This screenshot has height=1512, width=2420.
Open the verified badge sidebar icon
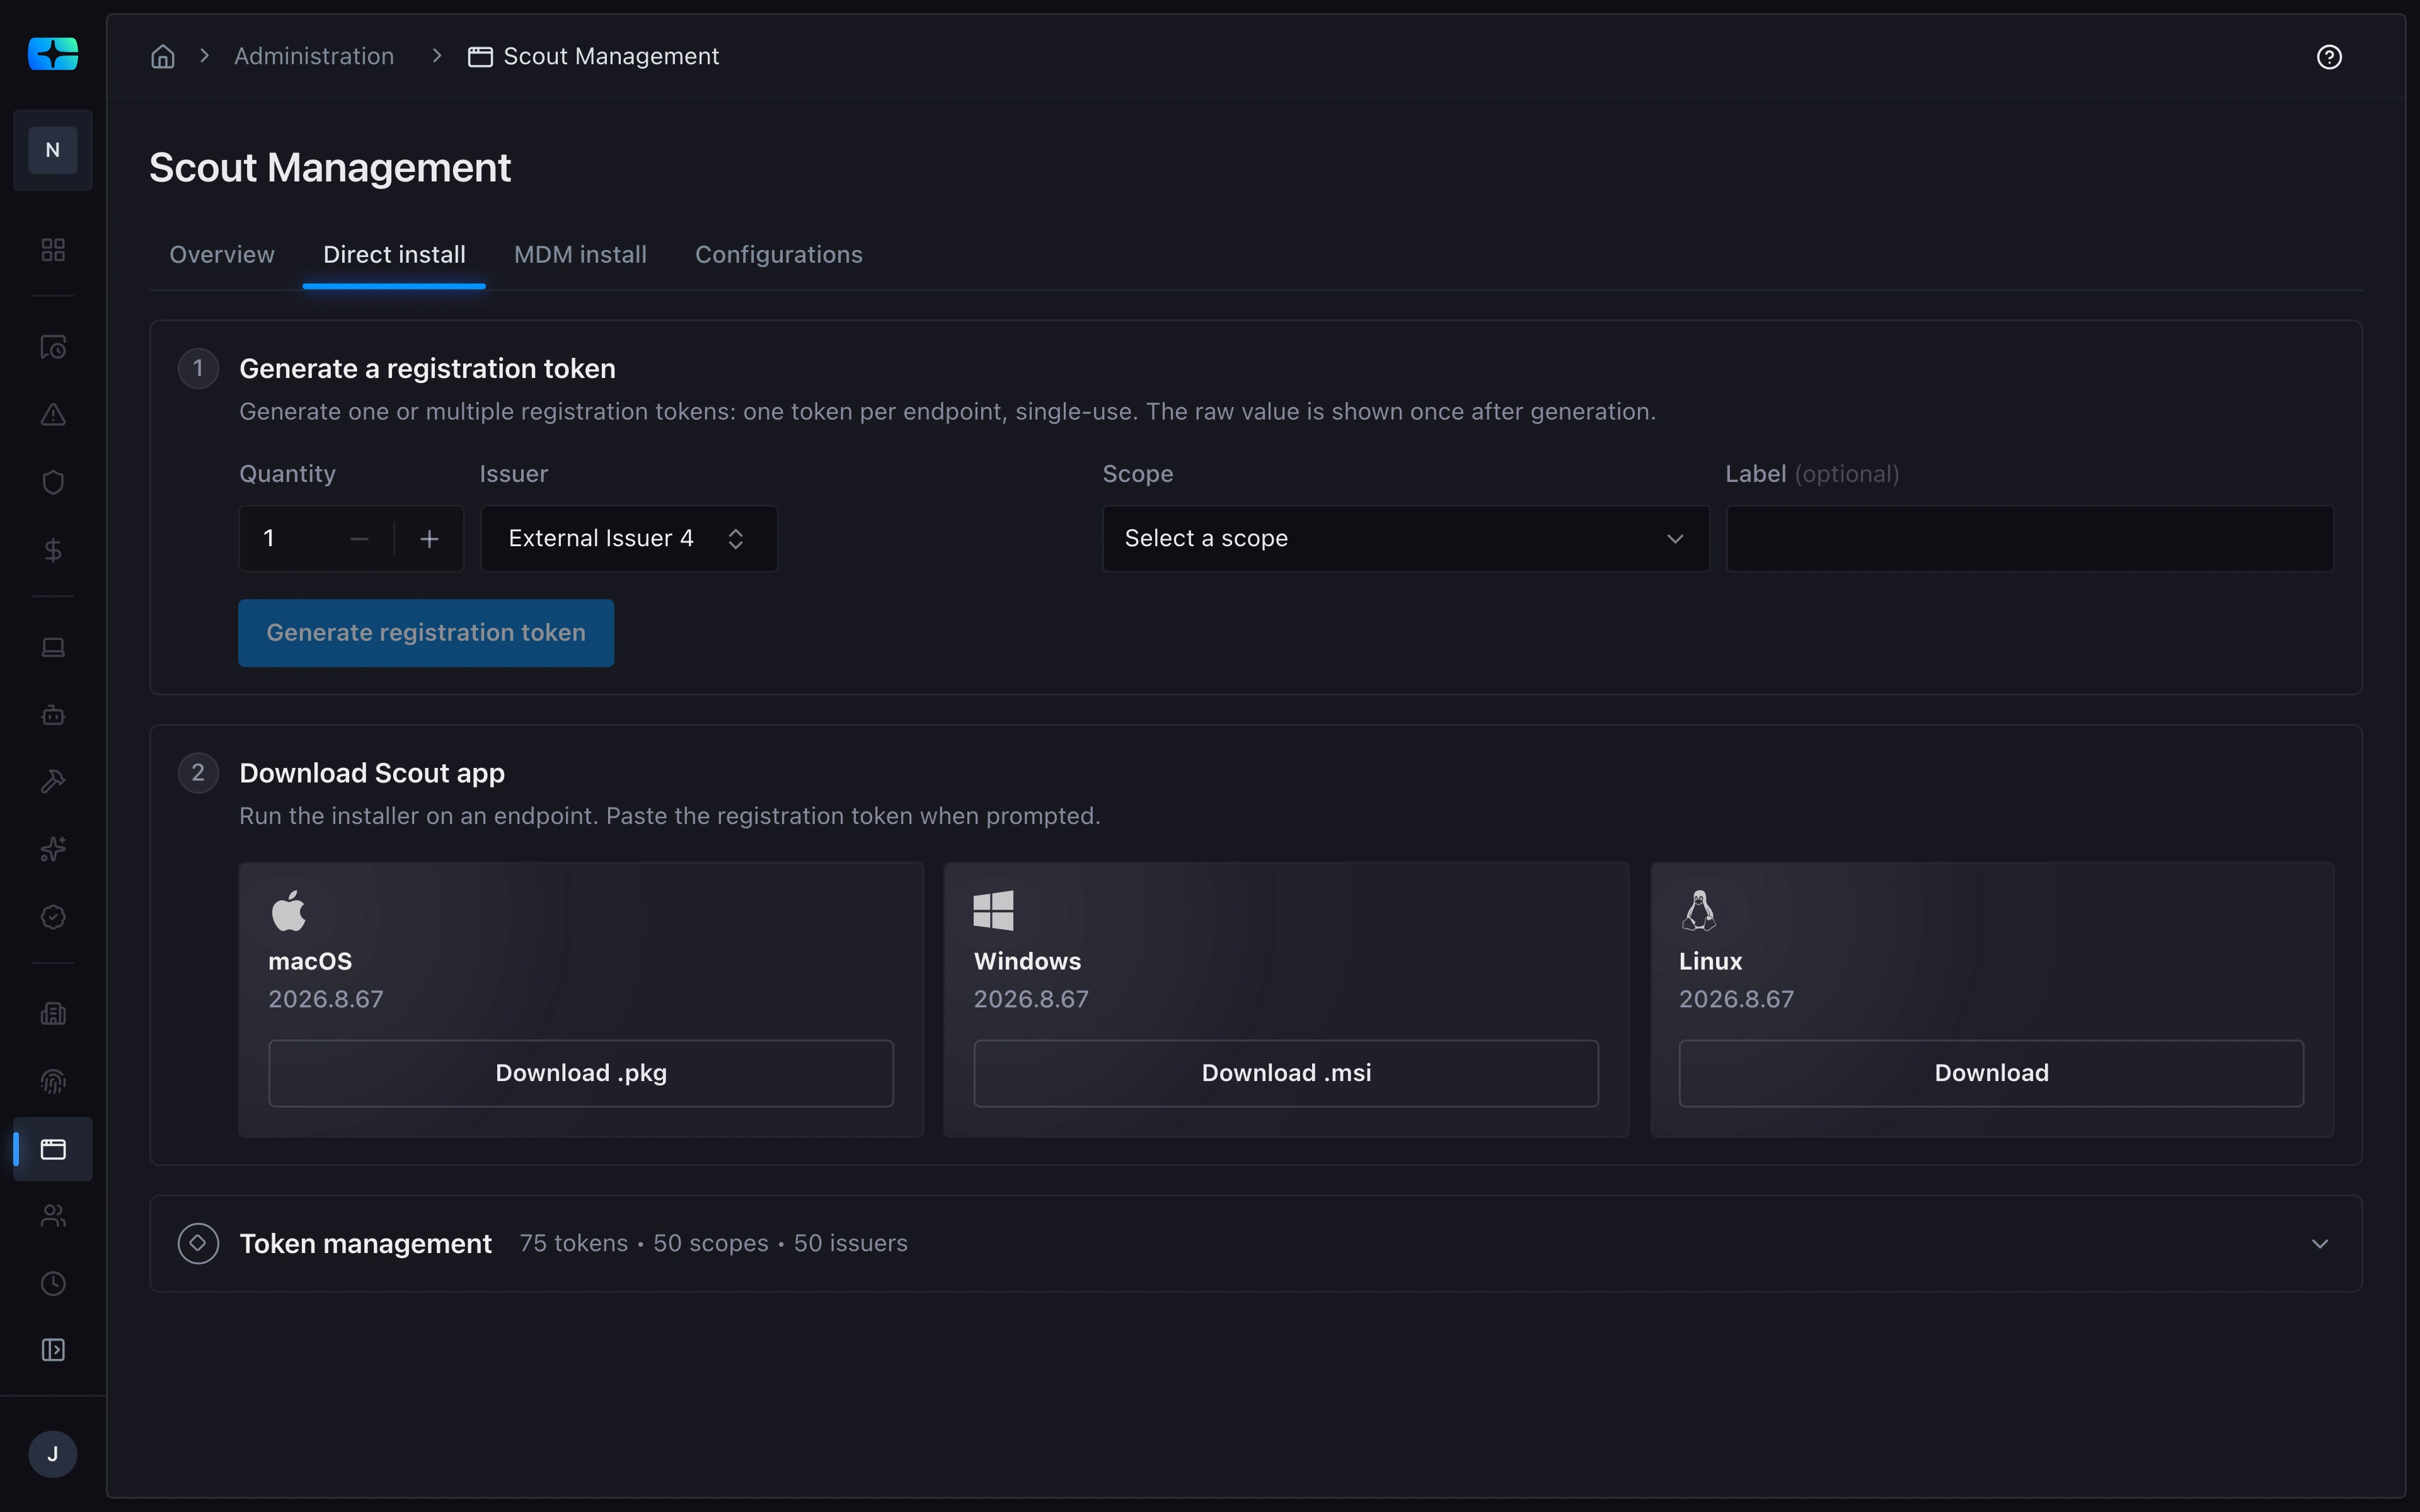point(53,917)
